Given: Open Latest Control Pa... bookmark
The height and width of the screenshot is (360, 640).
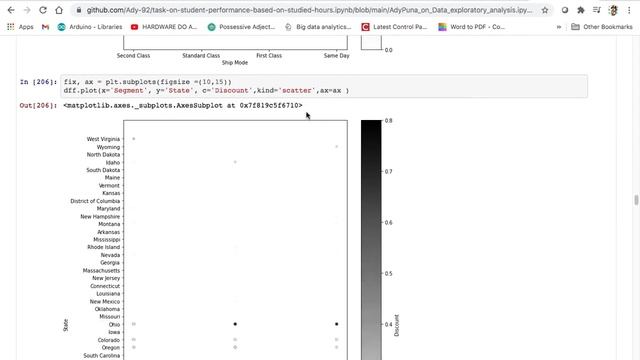Looking at the screenshot, I should pyautogui.click(x=394, y=27).
